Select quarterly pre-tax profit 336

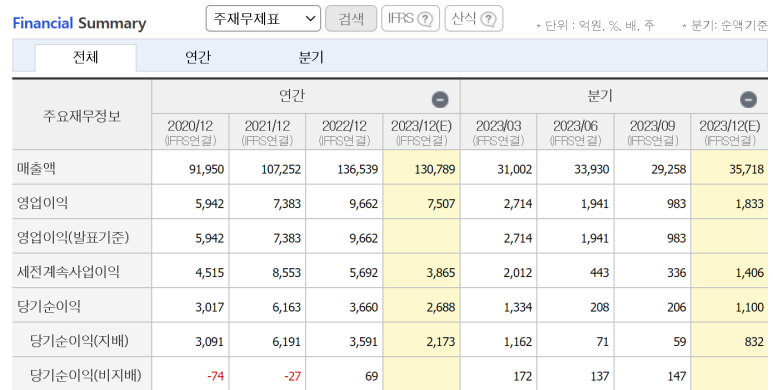[x=676, y=273]
